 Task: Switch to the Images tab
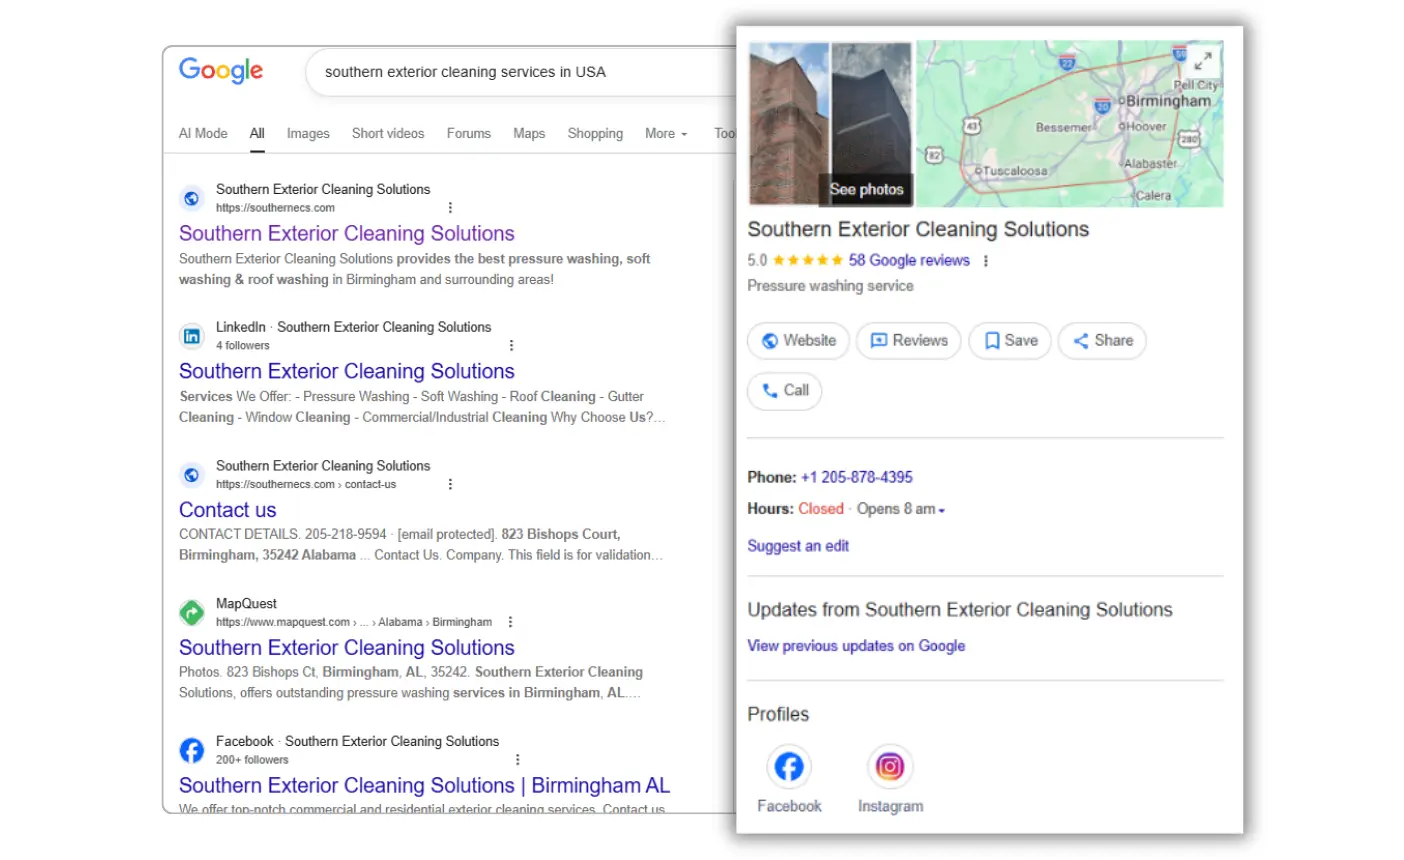point(308,133)
